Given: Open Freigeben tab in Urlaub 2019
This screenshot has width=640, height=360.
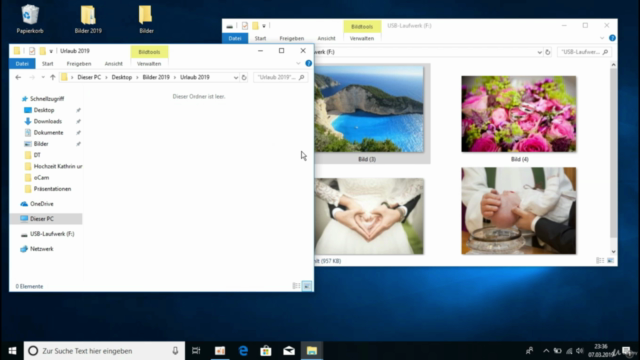Looking at the screenshot, I should [x=79, y=64].
